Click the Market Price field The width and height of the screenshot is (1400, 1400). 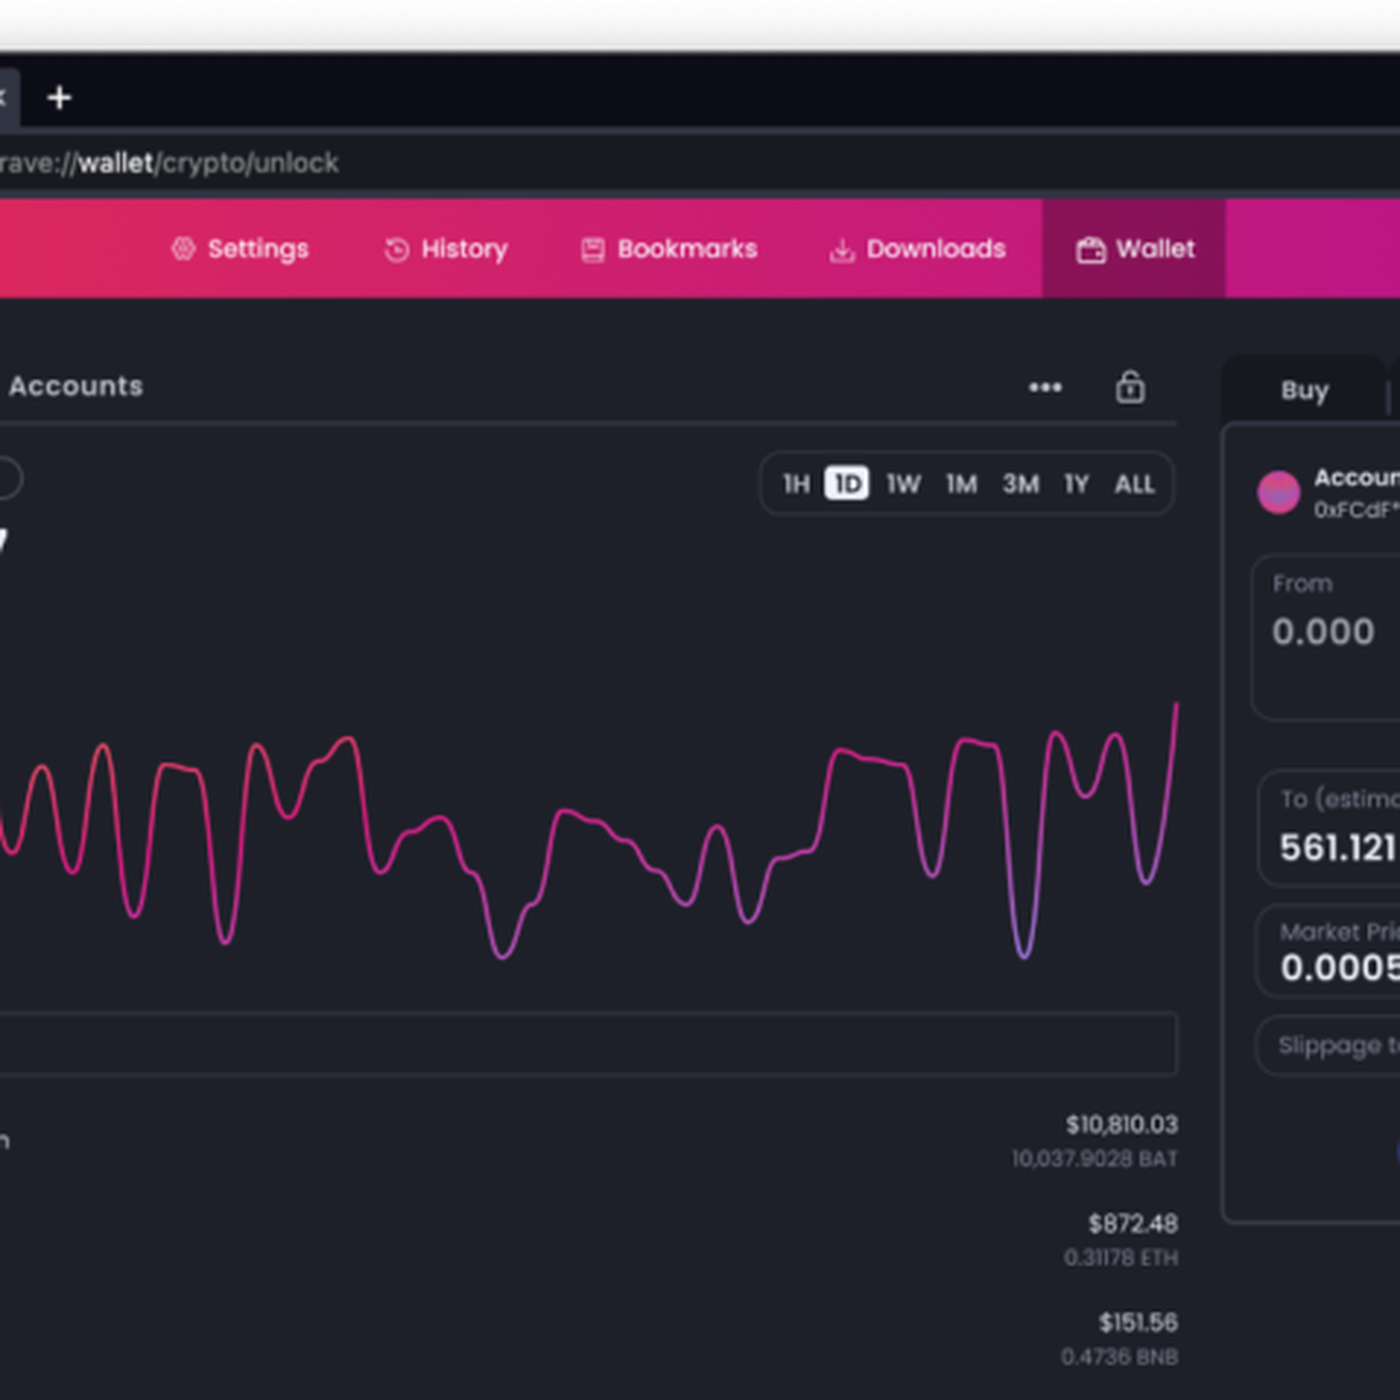coord(1328,951)
